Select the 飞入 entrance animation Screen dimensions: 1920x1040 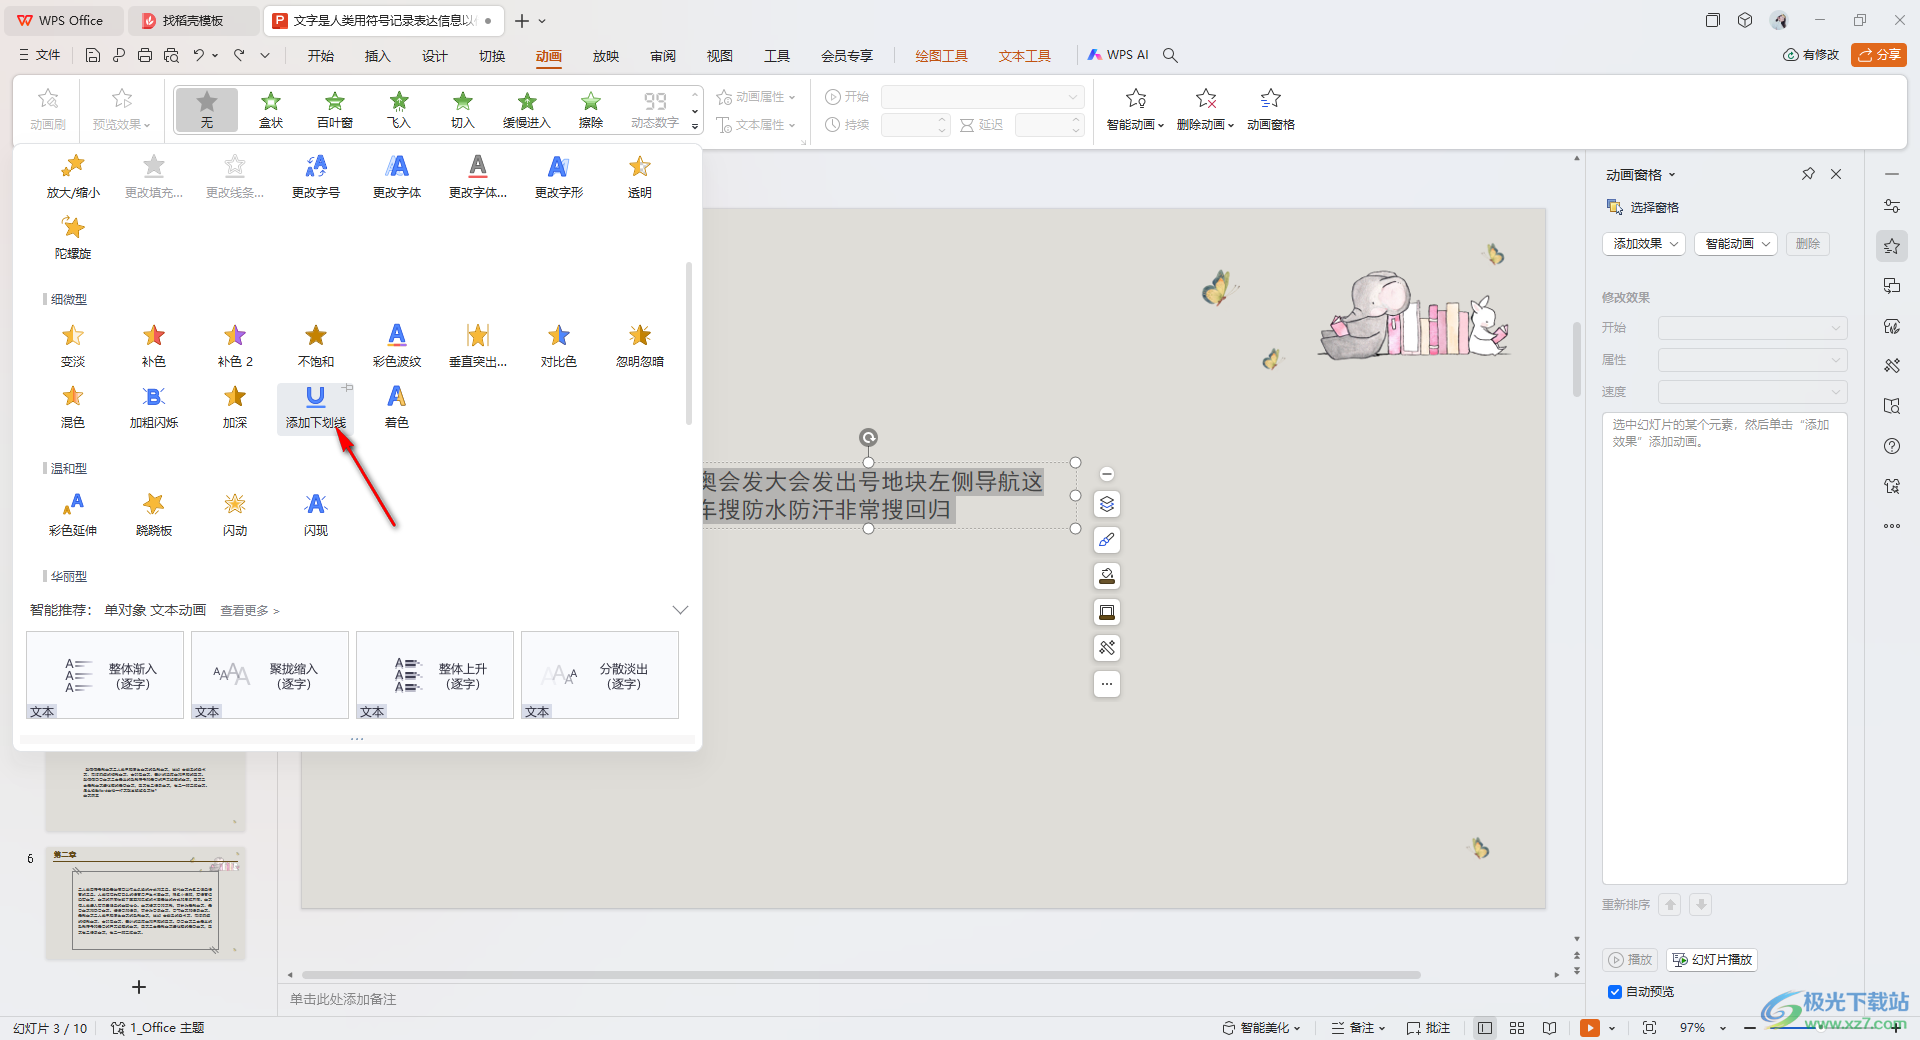click(x=399, y=109)
